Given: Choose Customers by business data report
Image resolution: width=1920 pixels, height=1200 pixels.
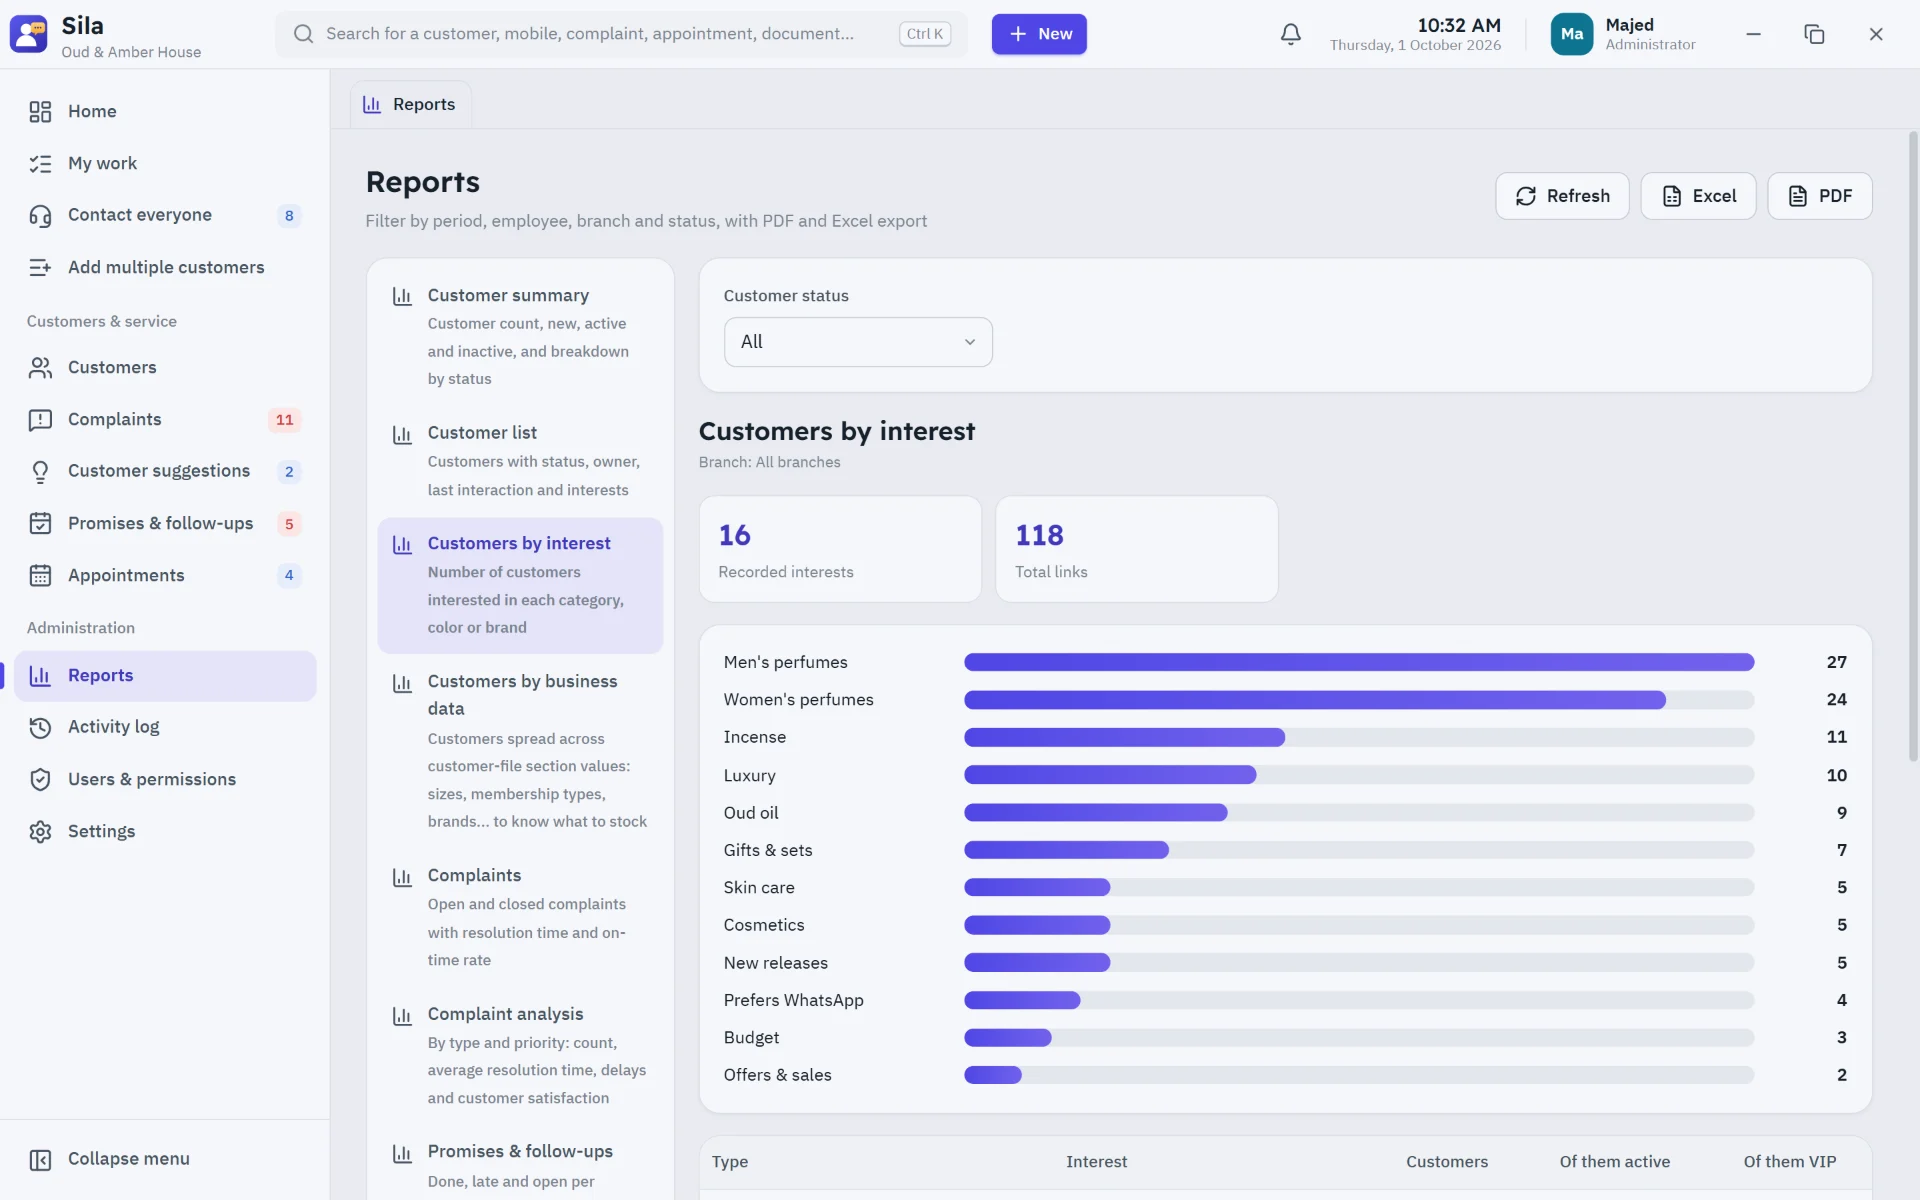Looking at the screenshot, I should 520,751.
